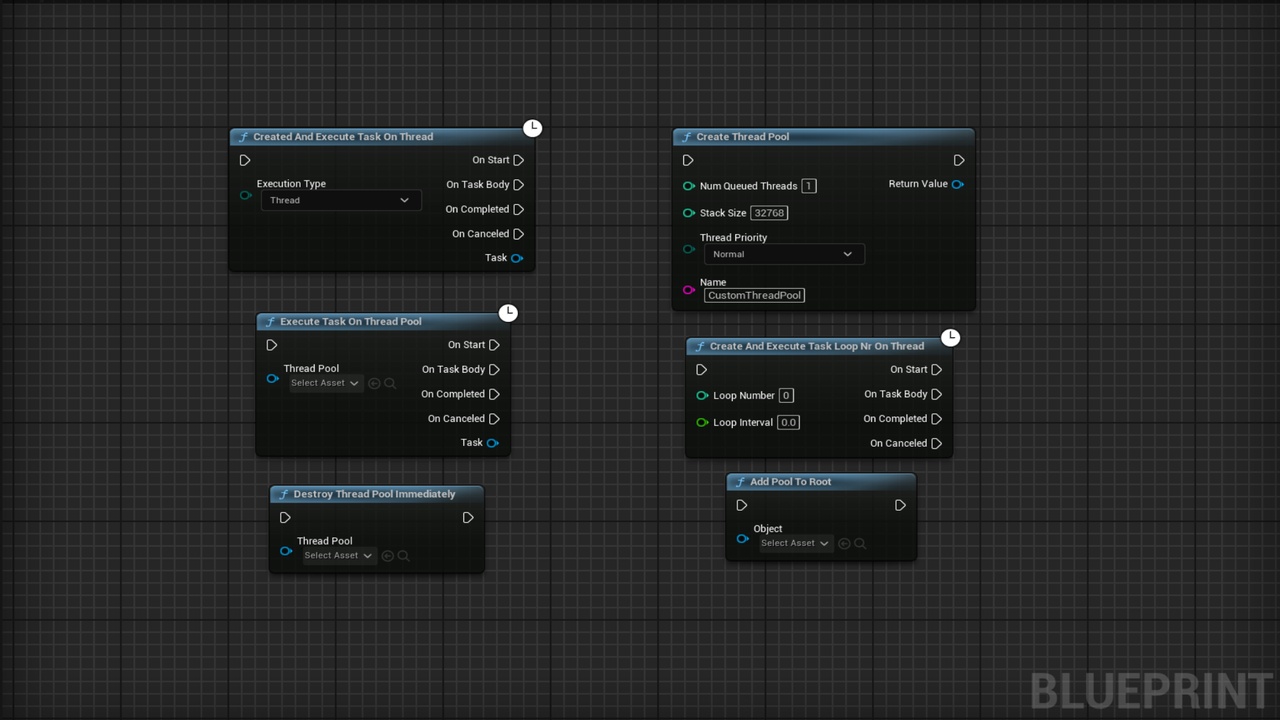Click Num Queued Threads value field

click(x=808, y=186)
